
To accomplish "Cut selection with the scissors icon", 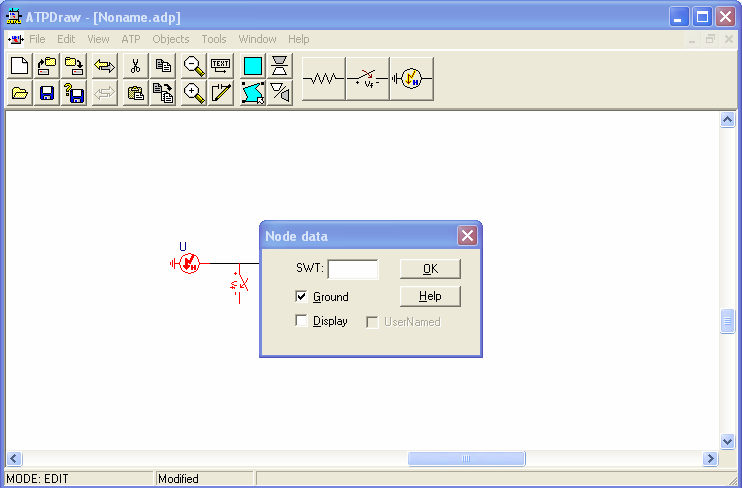I will pyautogui.click(x=136, y=65).
